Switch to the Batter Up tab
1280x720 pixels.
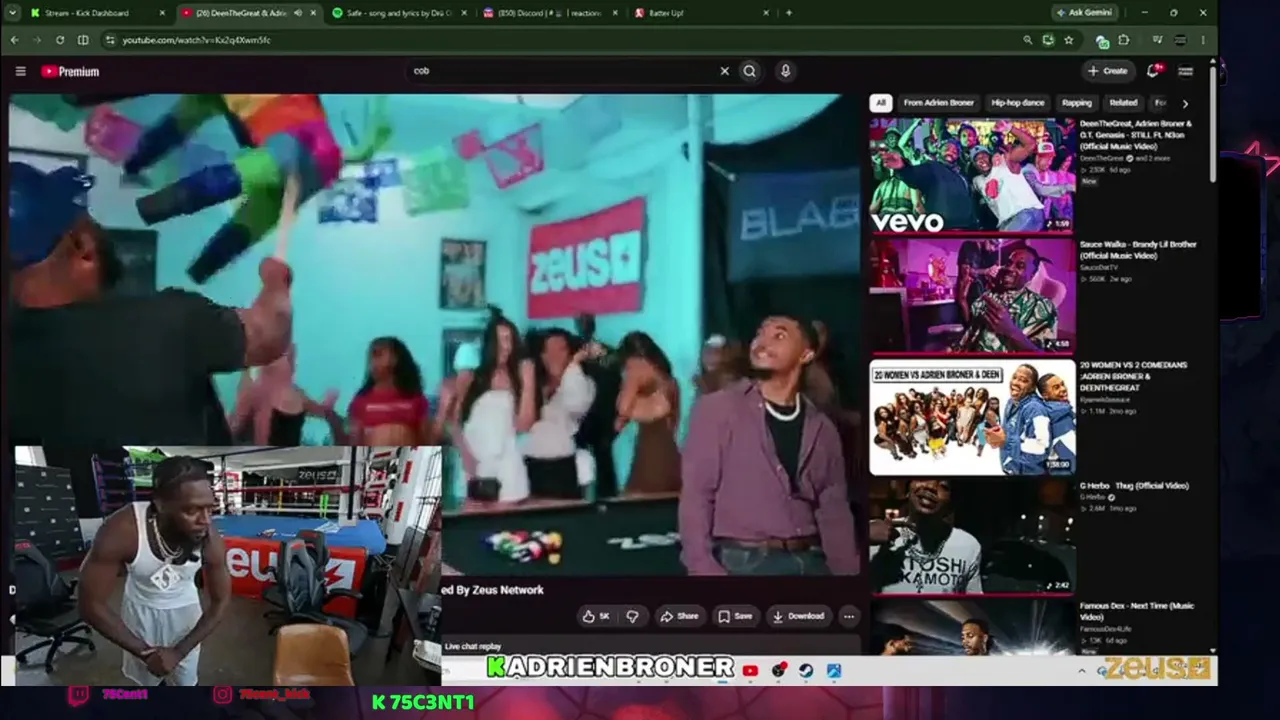[x=702, y=13]
